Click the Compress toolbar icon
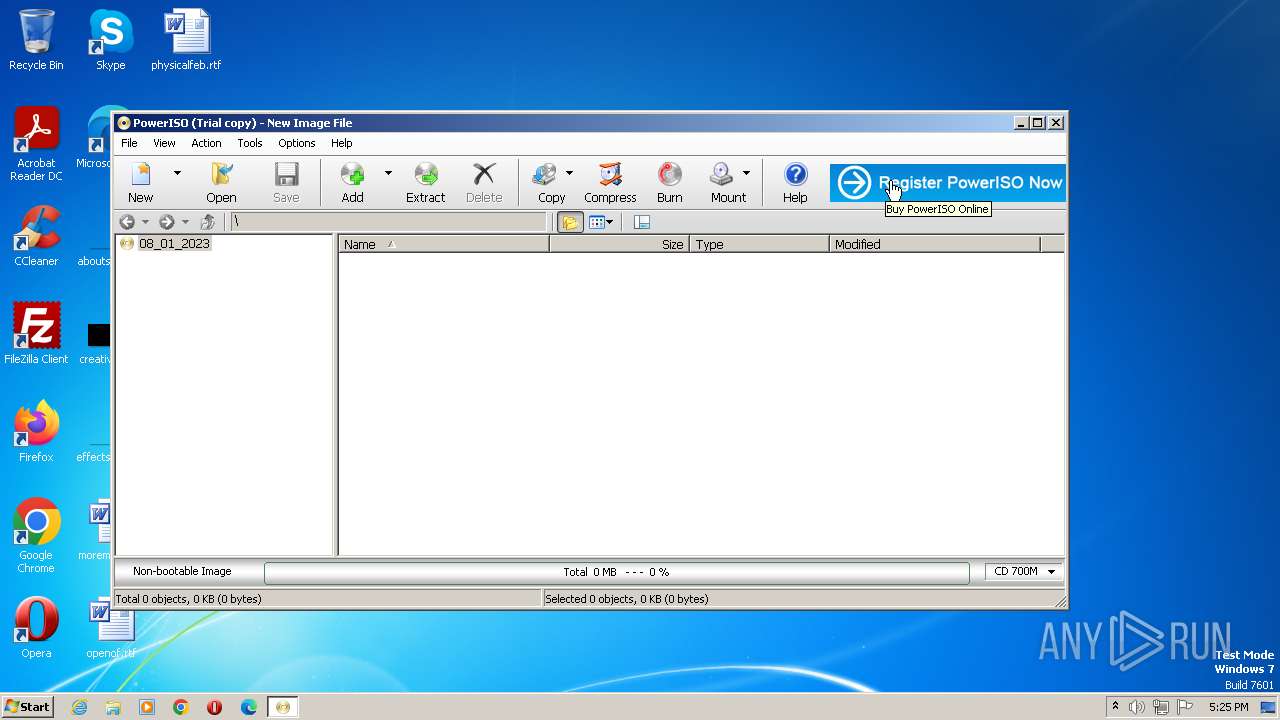 [x=610, y=183]
